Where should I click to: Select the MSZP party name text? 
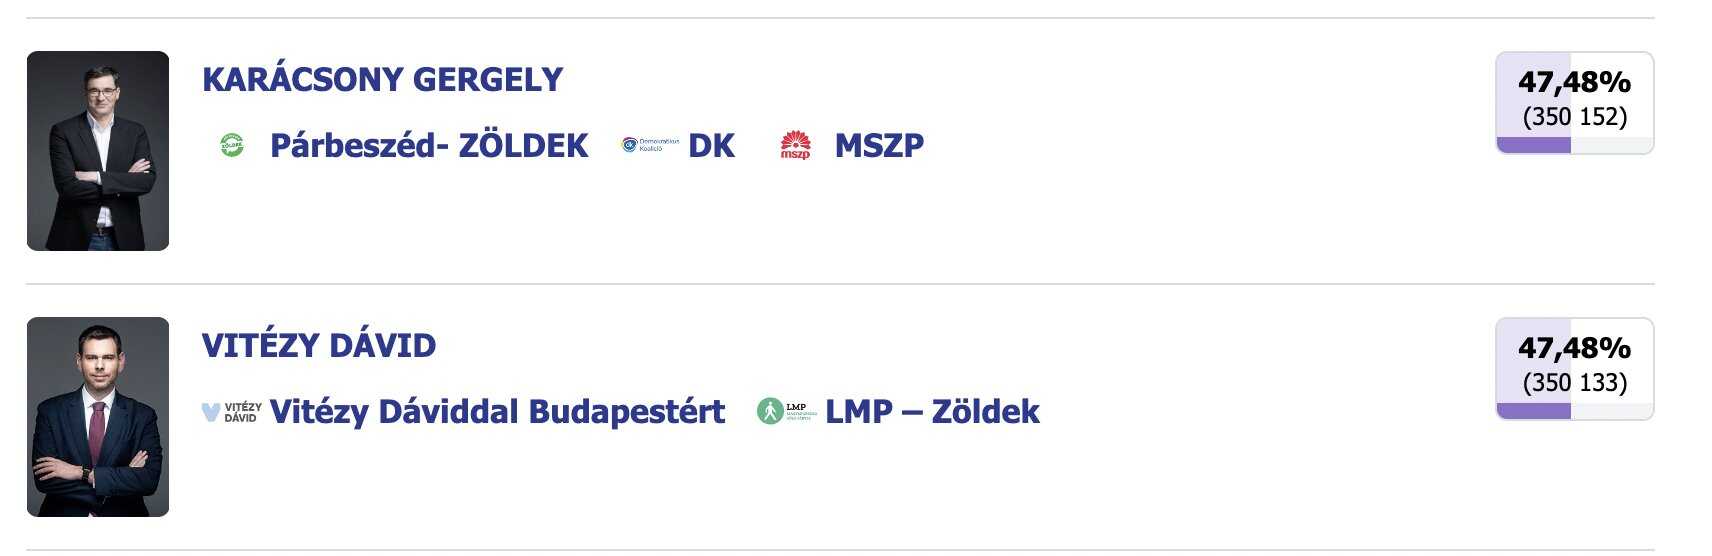pyautogui.click(x=879, y=145)
